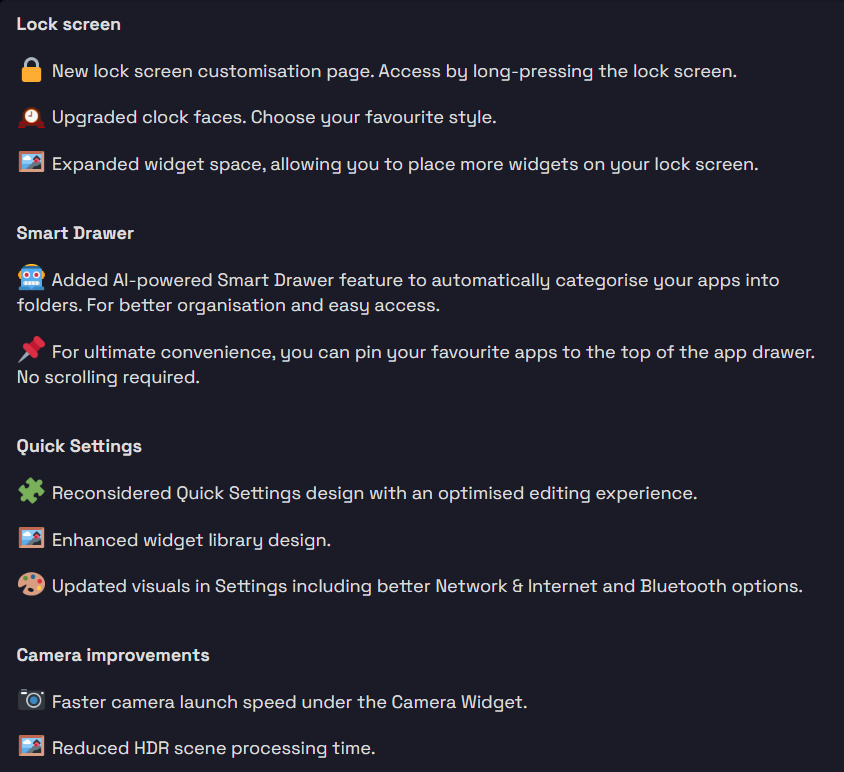844x772 pixels.
Task: Click the Smart Drawer heading
Action: click(75, 233)
